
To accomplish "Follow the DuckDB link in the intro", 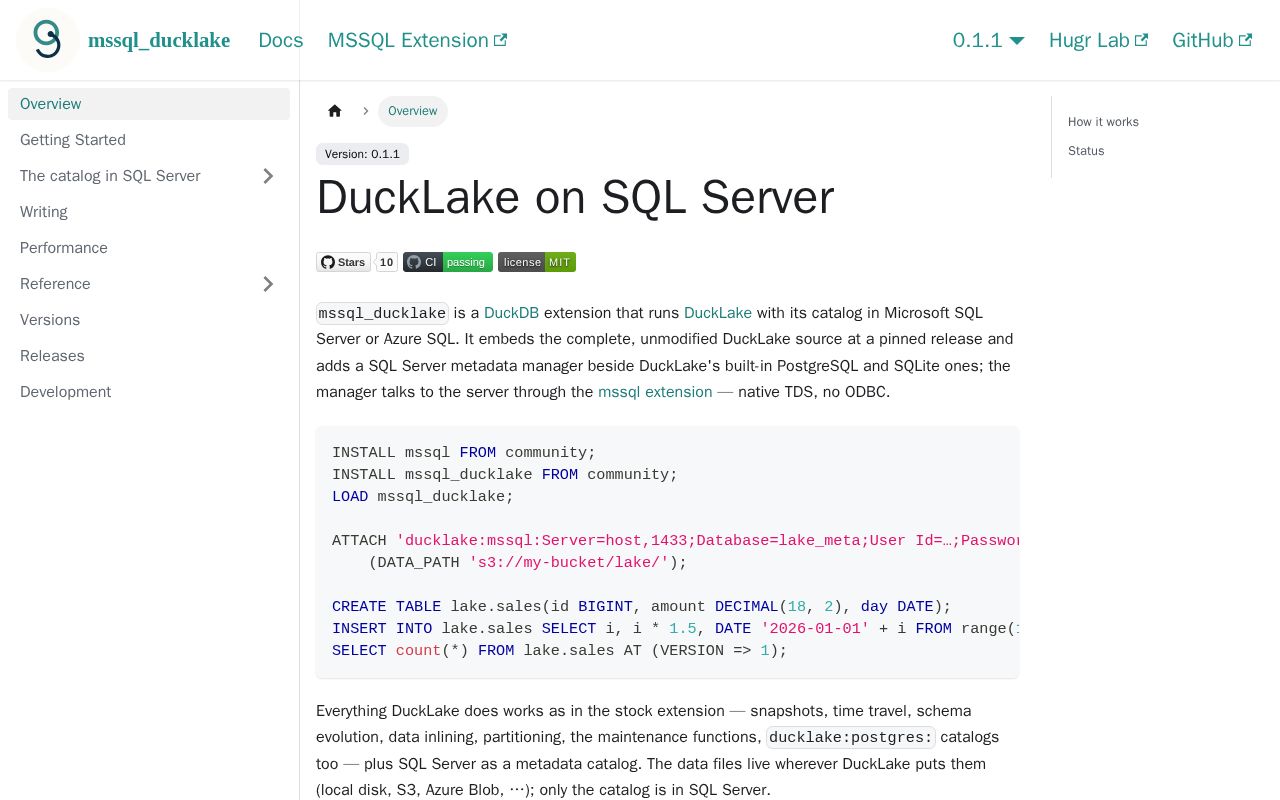I will click(511, 313).
